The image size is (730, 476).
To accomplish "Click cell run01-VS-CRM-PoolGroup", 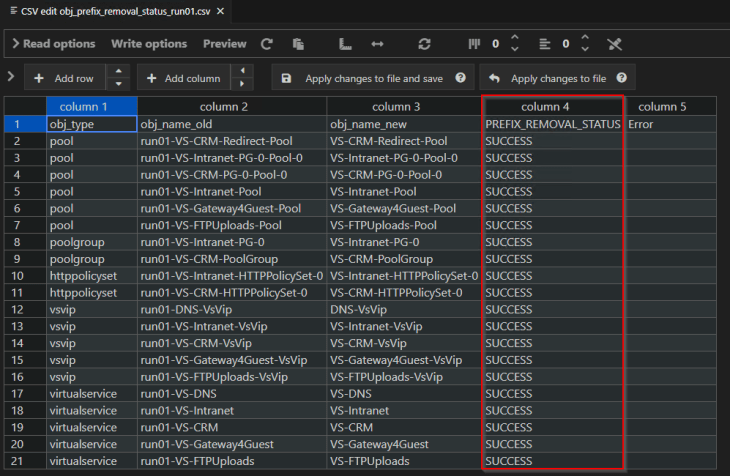I will click(232, 258).
